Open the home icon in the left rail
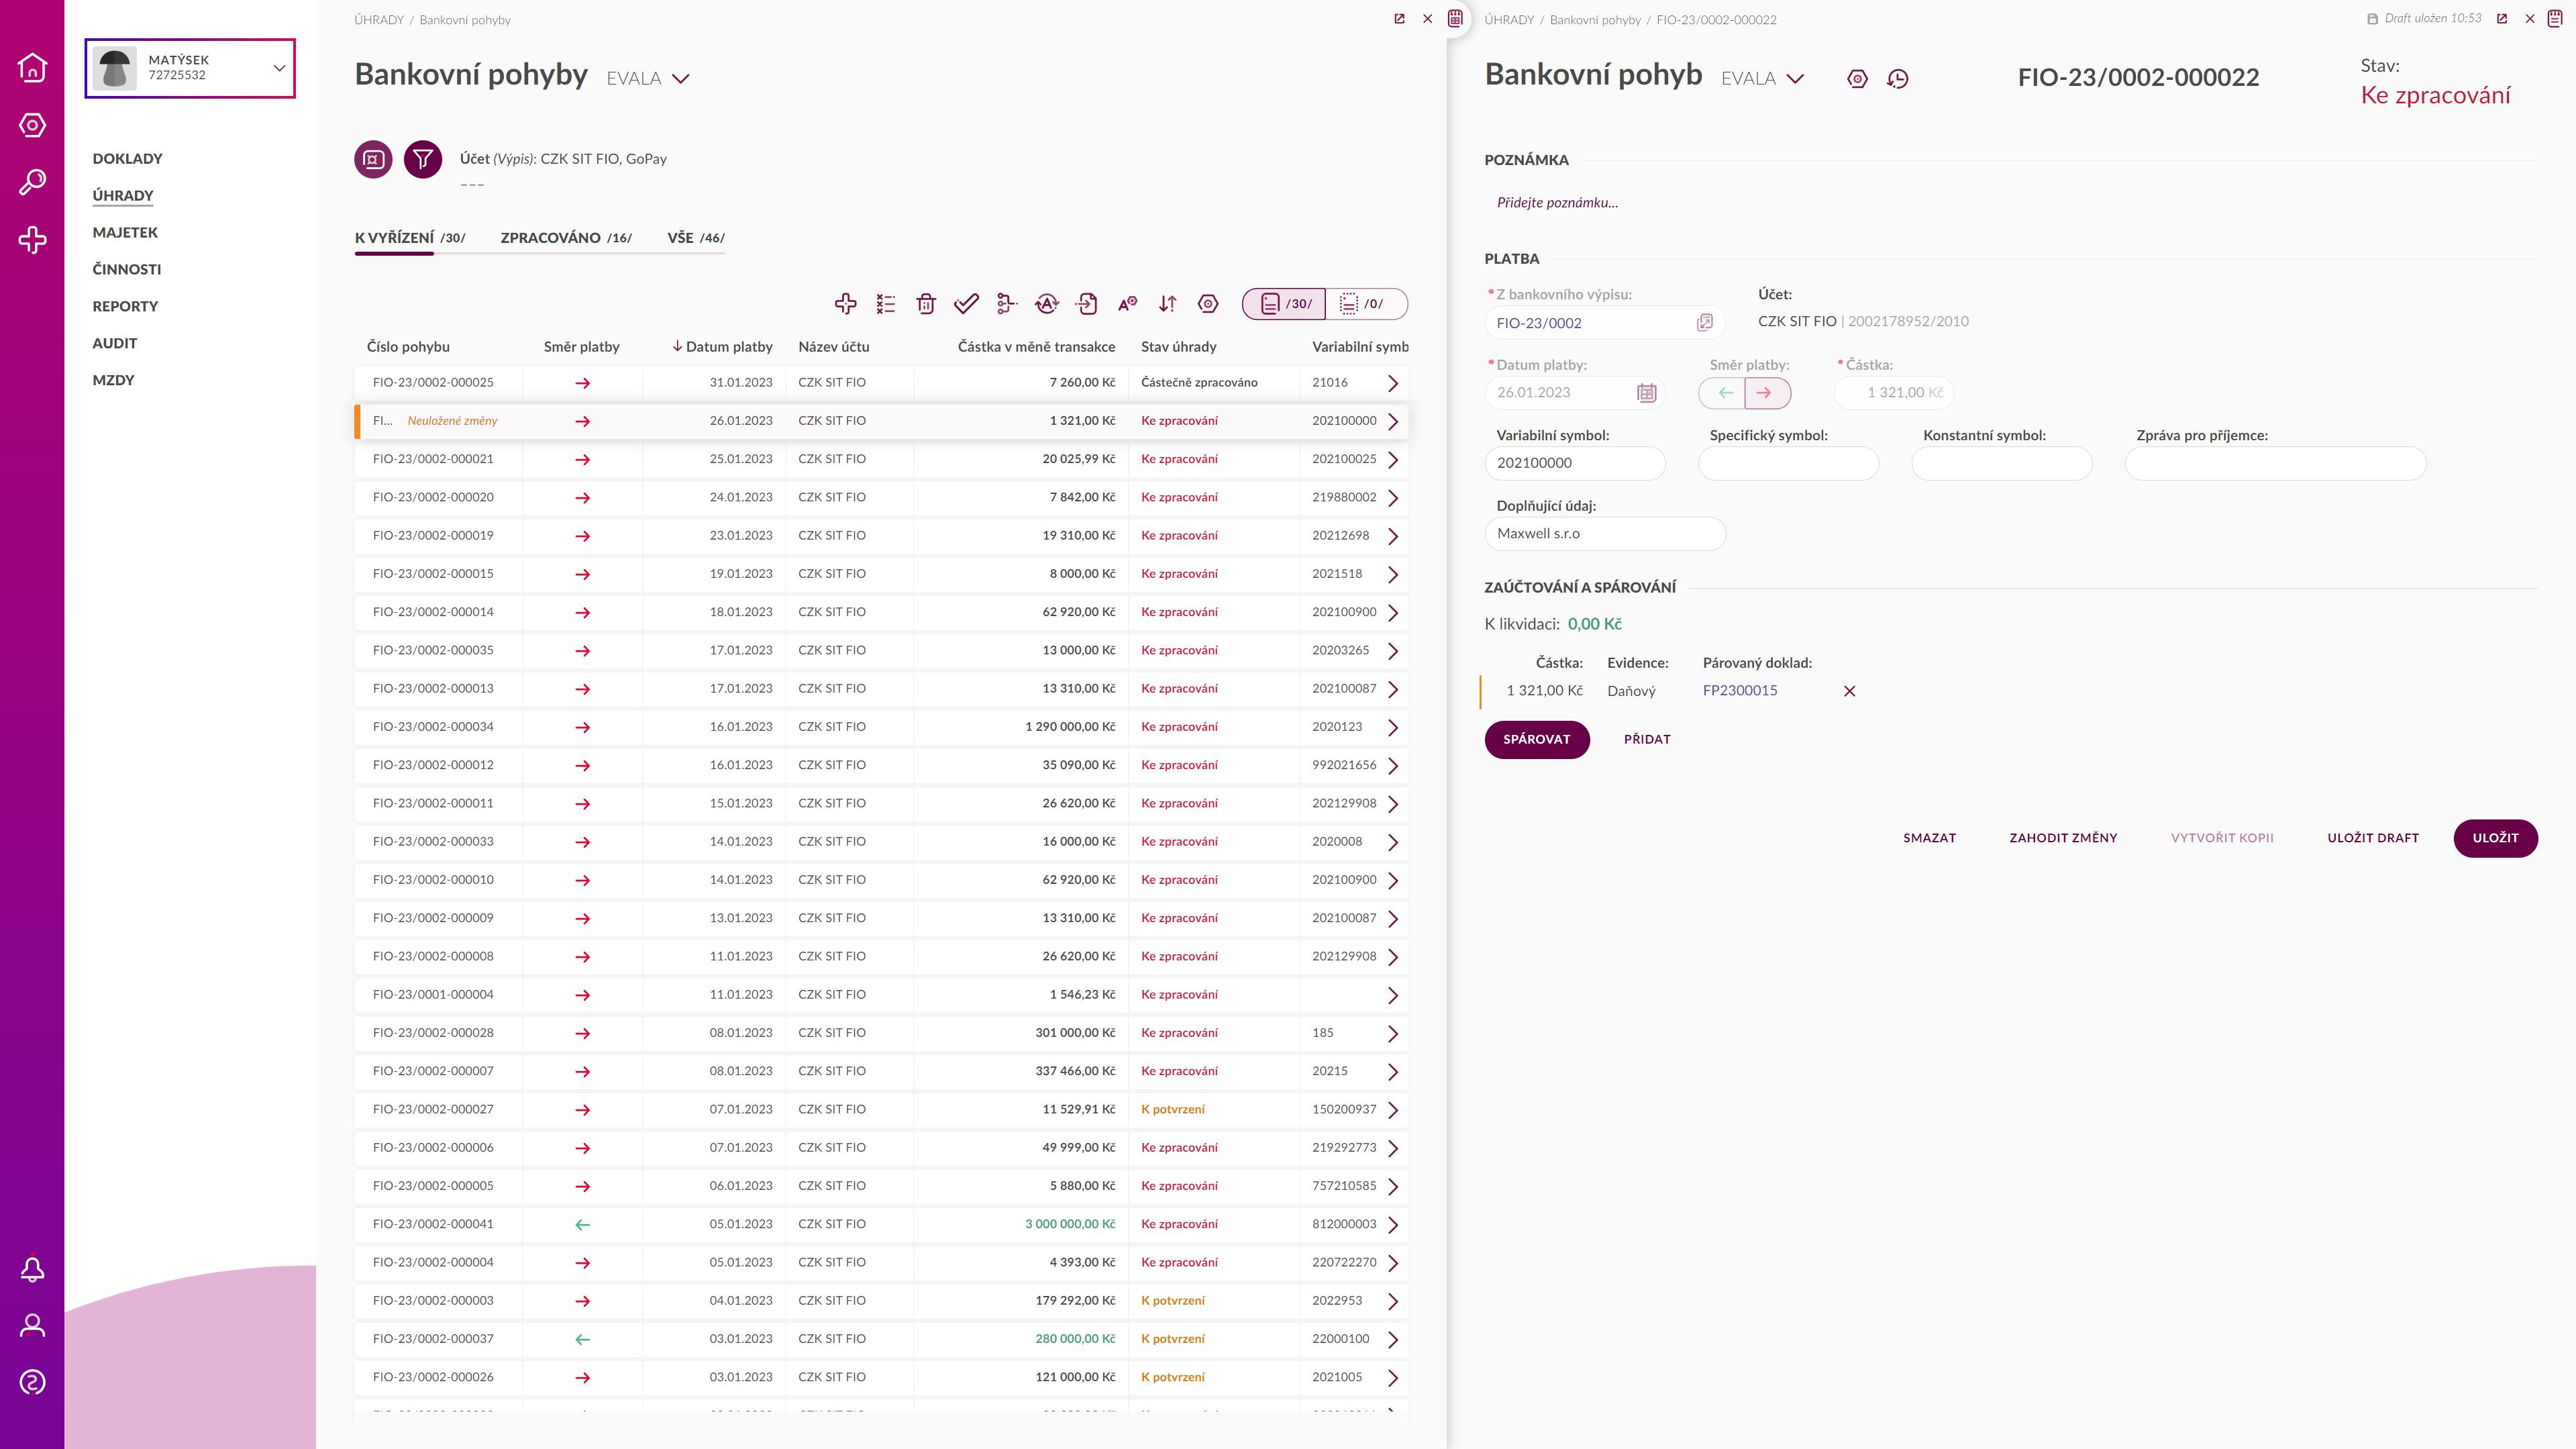Image resolution: width=2576 pixels, height=1449 pixels. 32,67
